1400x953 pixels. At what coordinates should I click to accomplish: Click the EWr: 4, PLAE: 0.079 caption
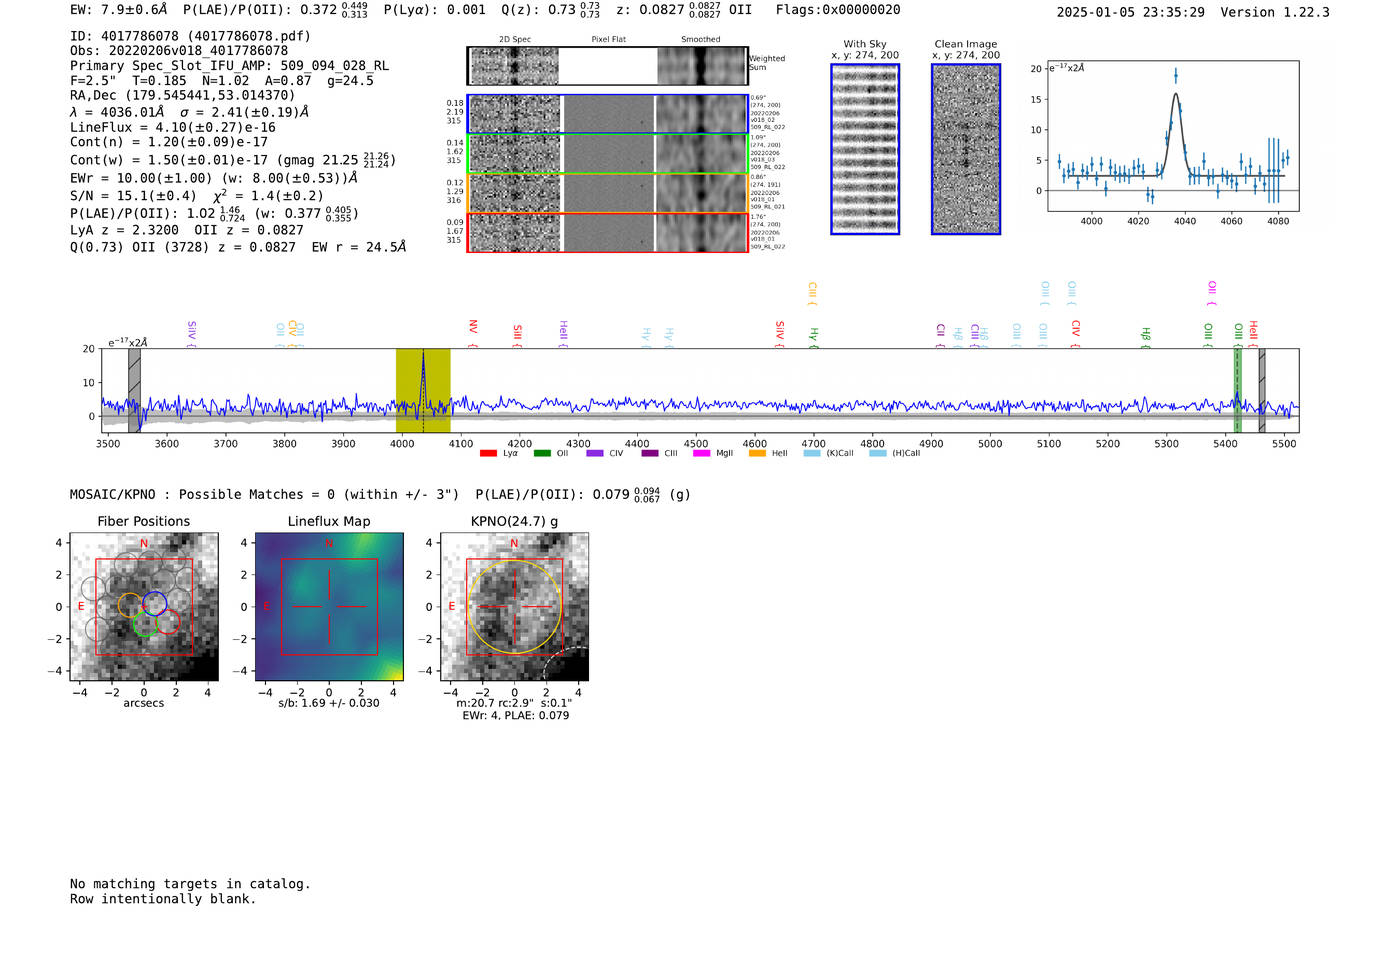(x=515, y=715)
